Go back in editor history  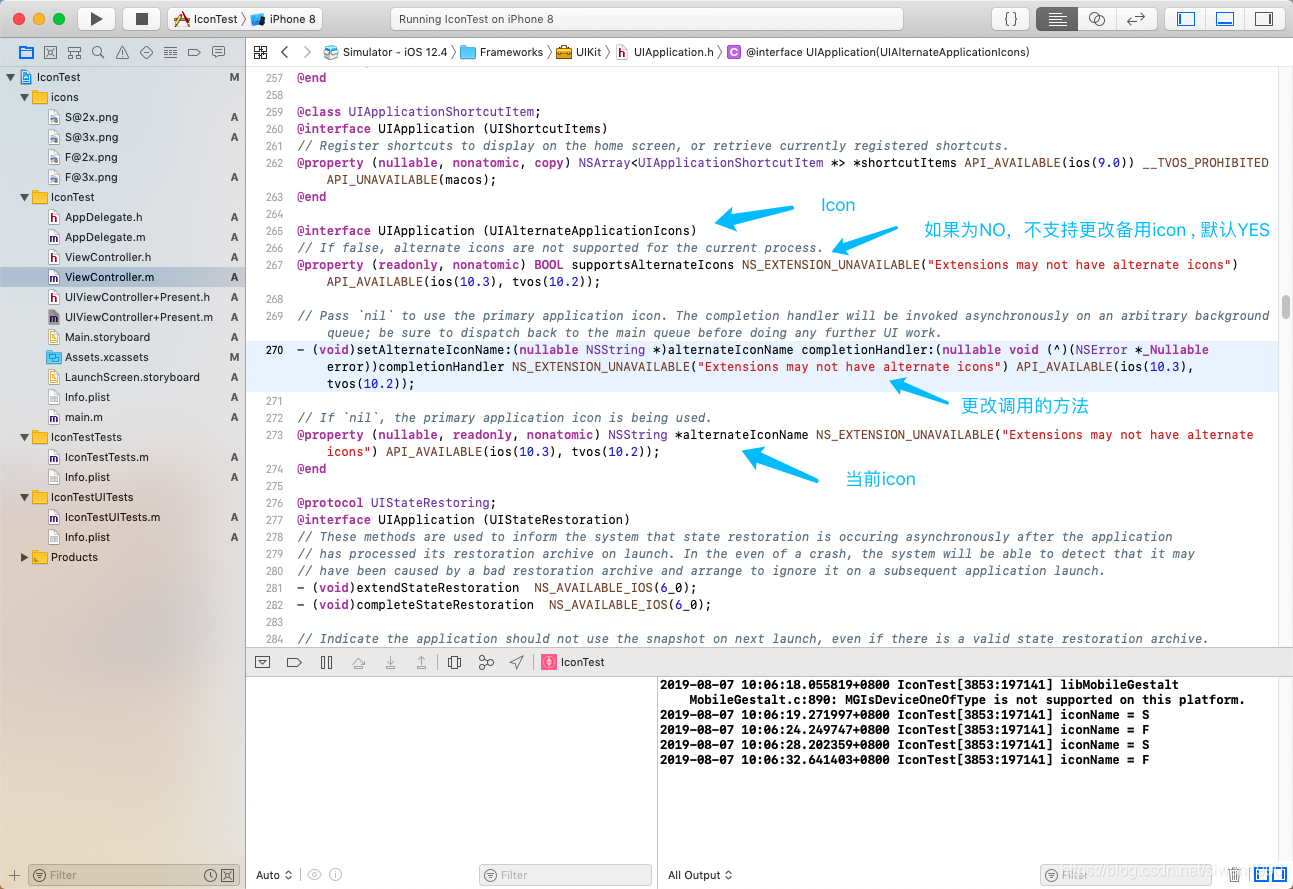[285, 52]
